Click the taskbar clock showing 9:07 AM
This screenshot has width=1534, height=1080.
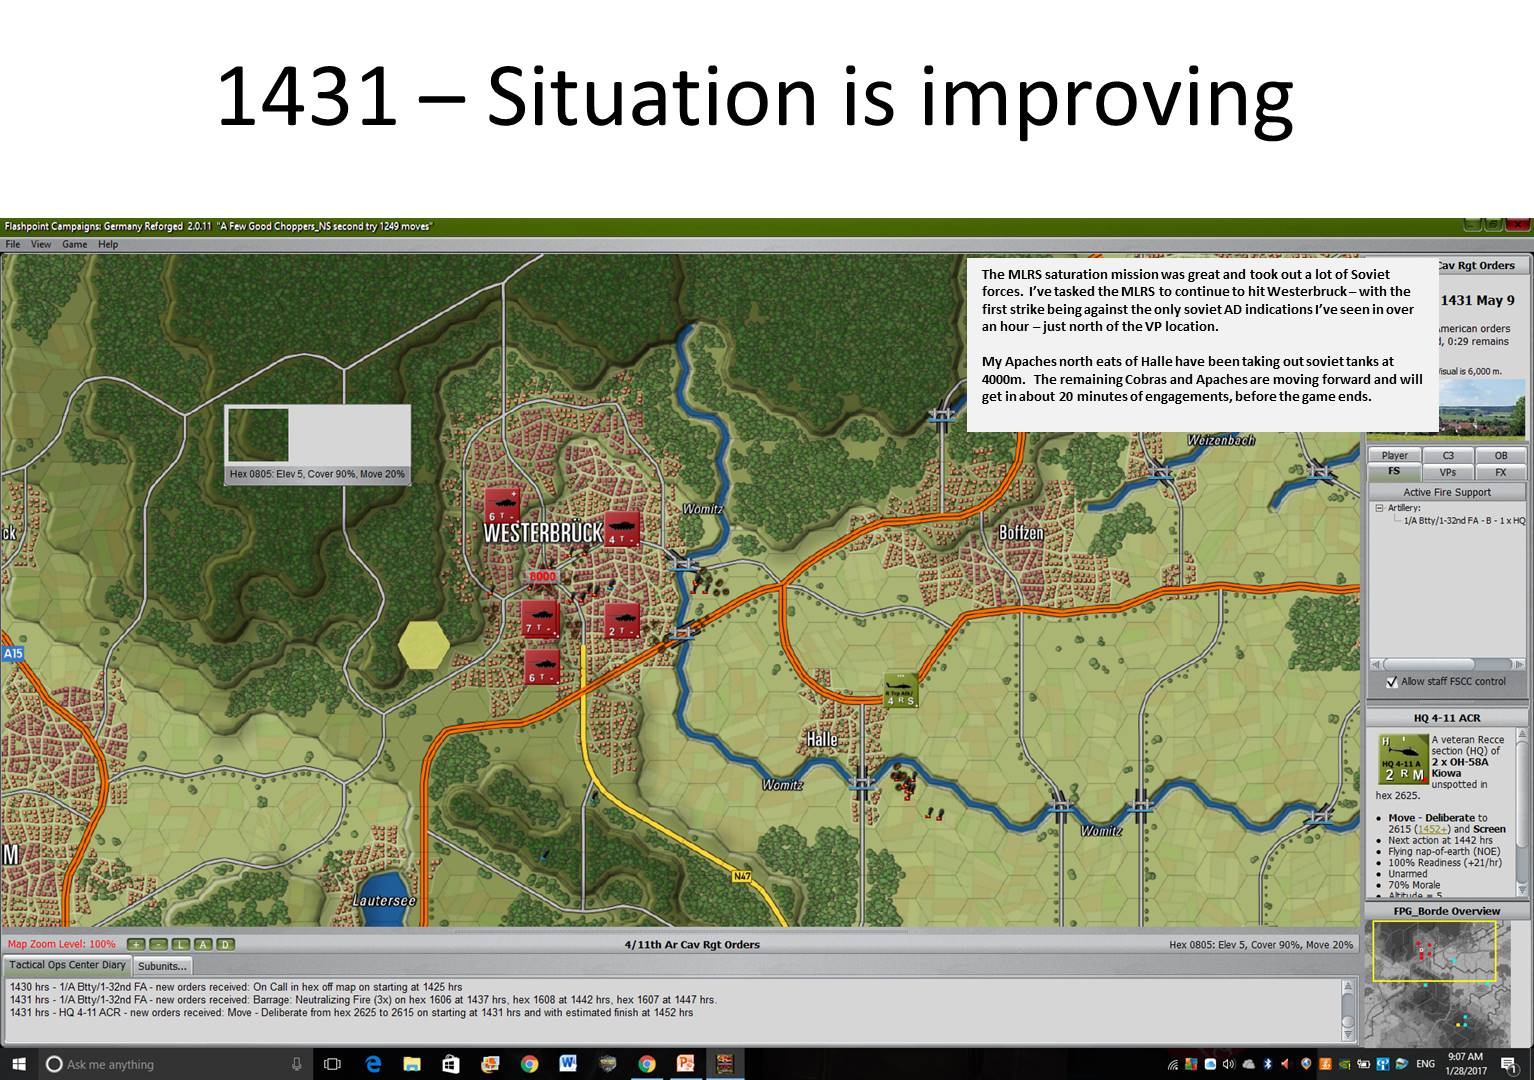pyautogui.click(x=1465, y=1064)
